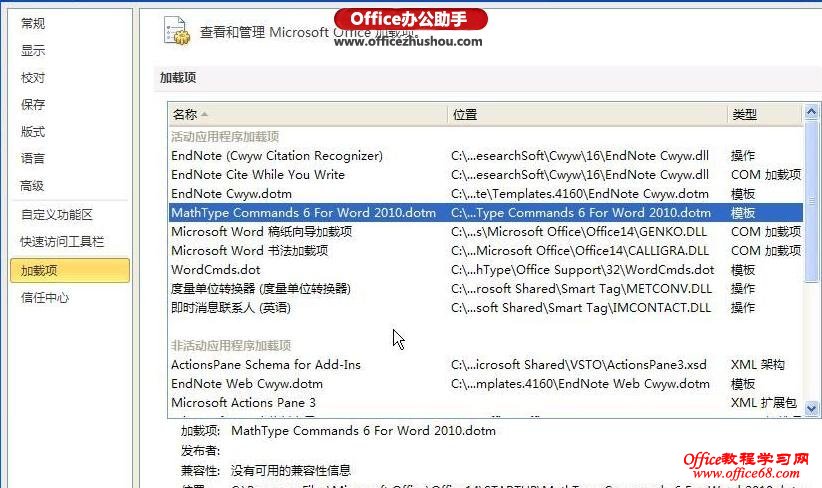Click the GENKO.DLL location path
822x488 pixels.
click(x=579, y=232)
